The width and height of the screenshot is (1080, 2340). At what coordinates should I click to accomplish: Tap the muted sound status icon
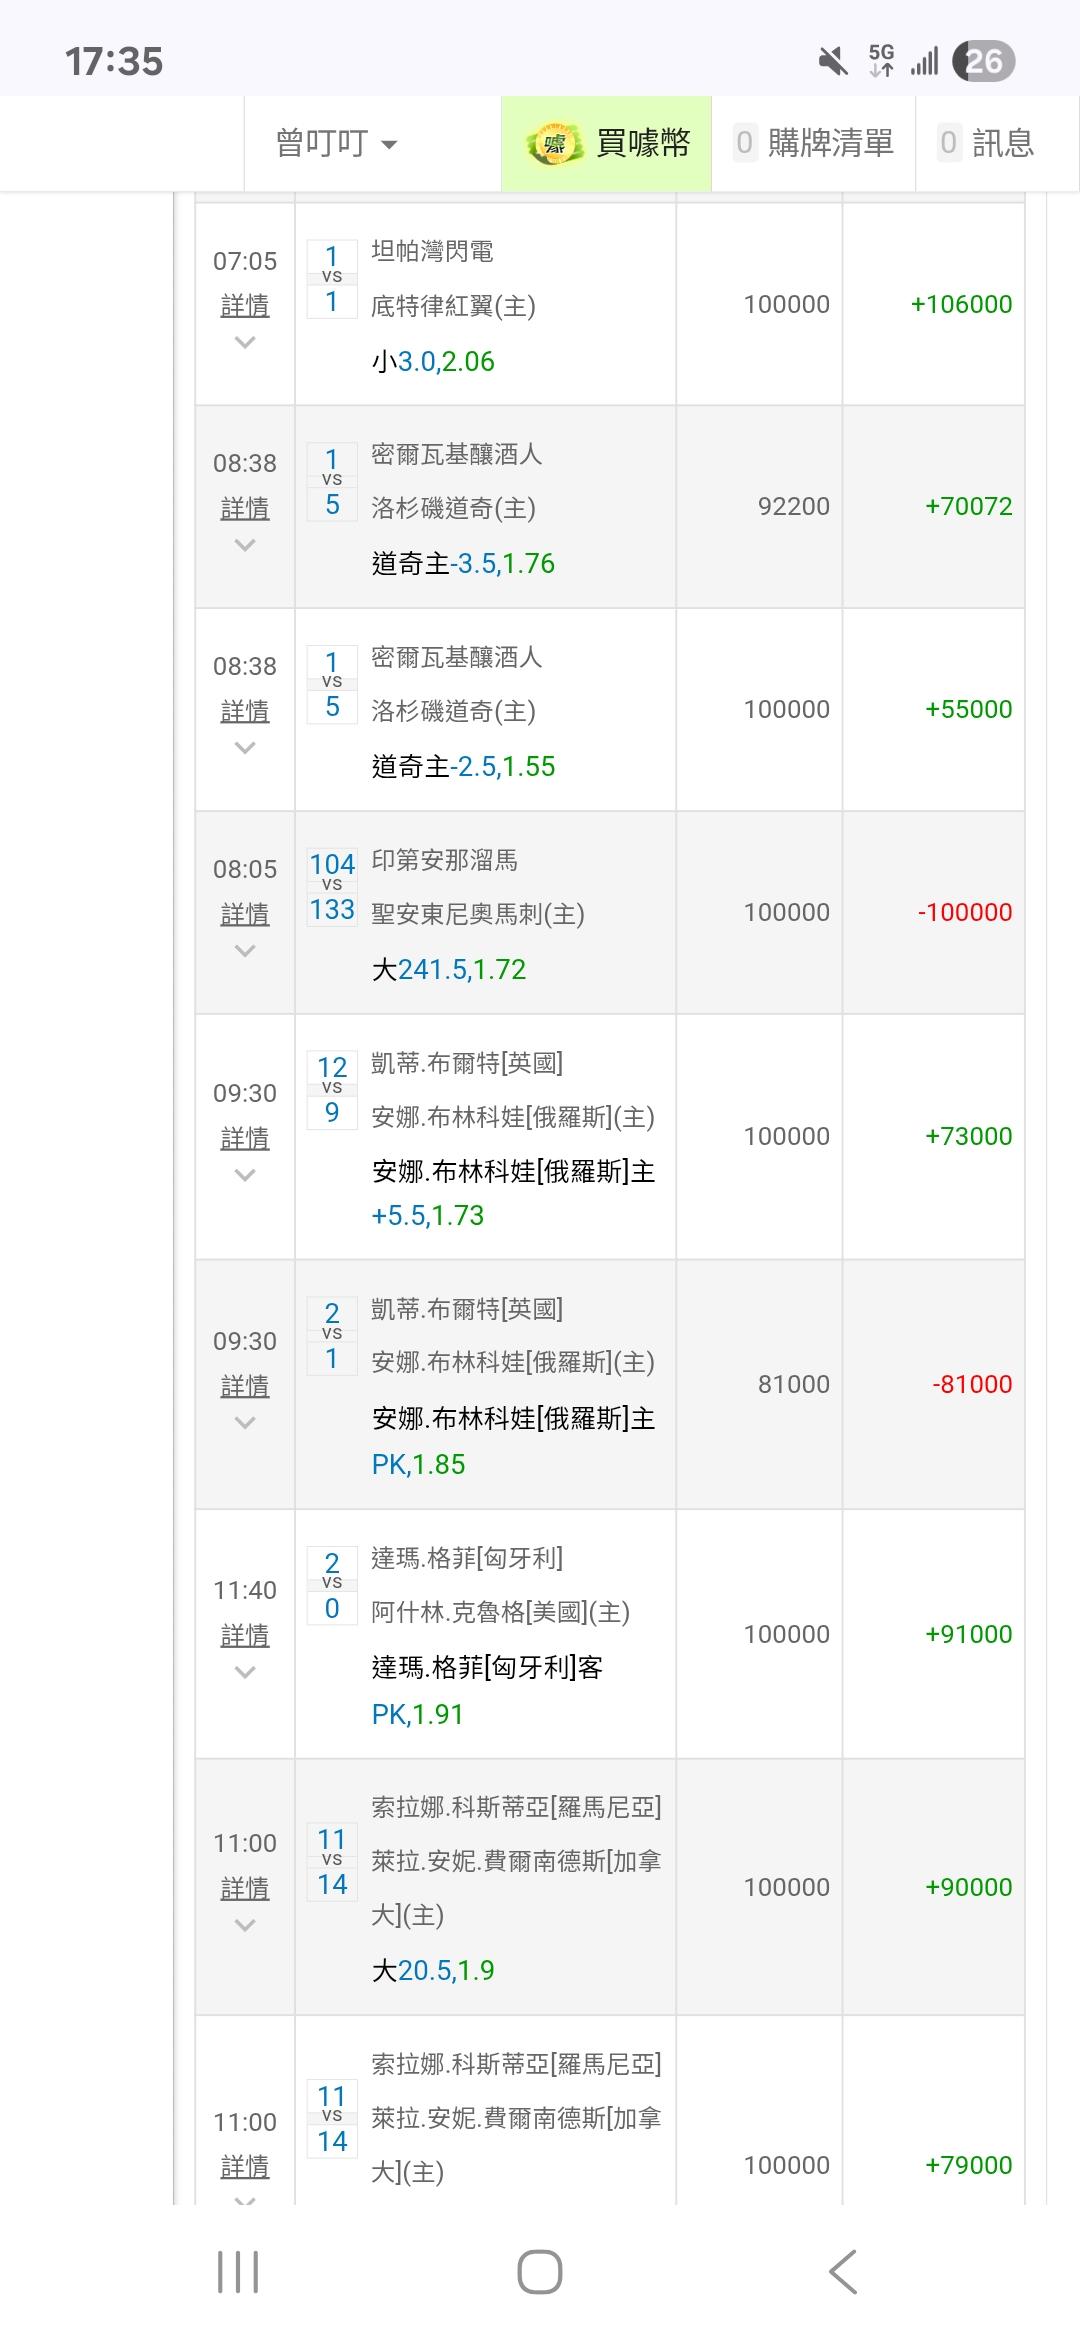coord(832,62)
